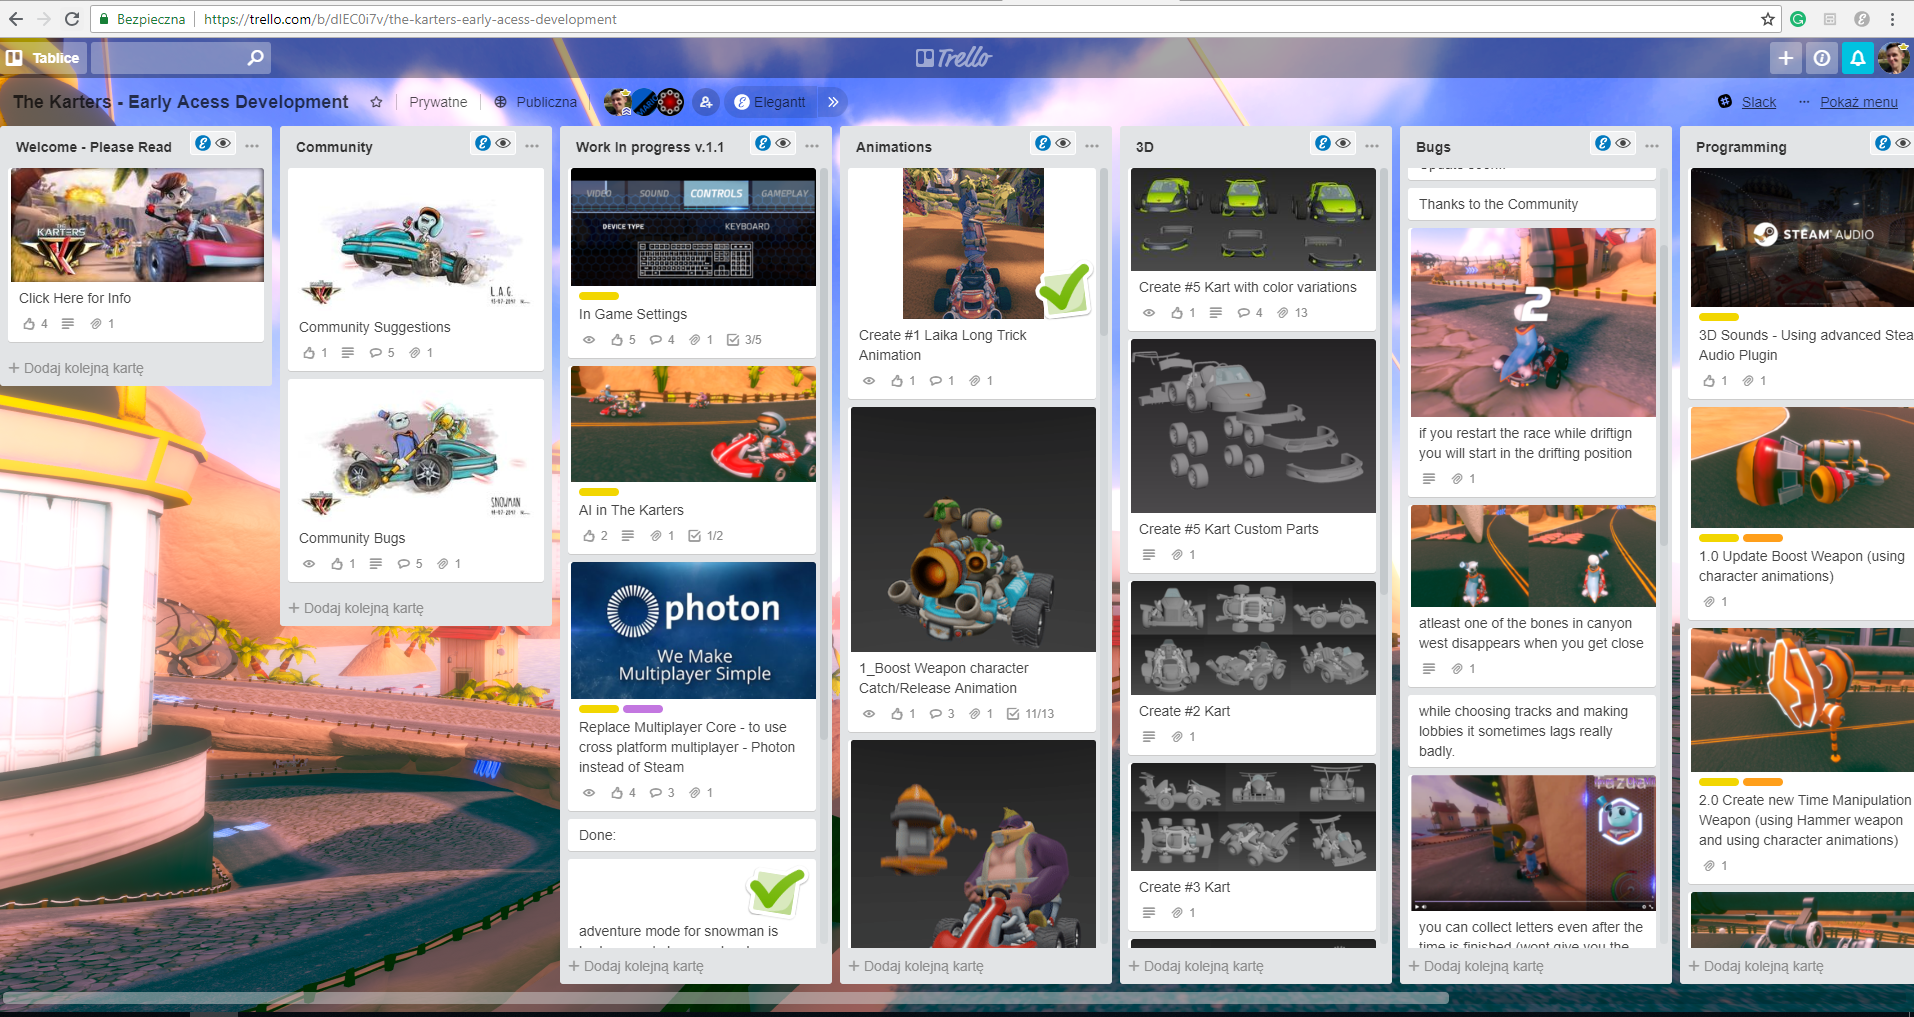Image resolution: width=1914 pixels, height=1017 pixels.
Task: Expand the chevron next to Elegantt
Action: [x=833, y=102]
